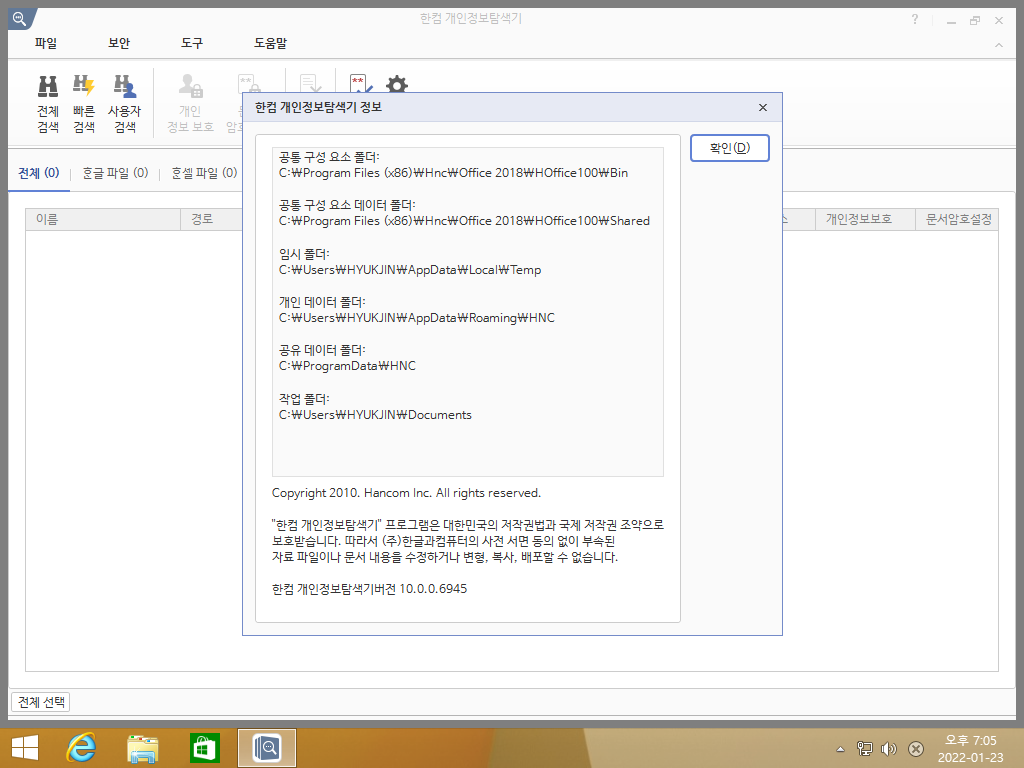
Task: Open Windows Store from taskbar
Action: tap(204, 748)
